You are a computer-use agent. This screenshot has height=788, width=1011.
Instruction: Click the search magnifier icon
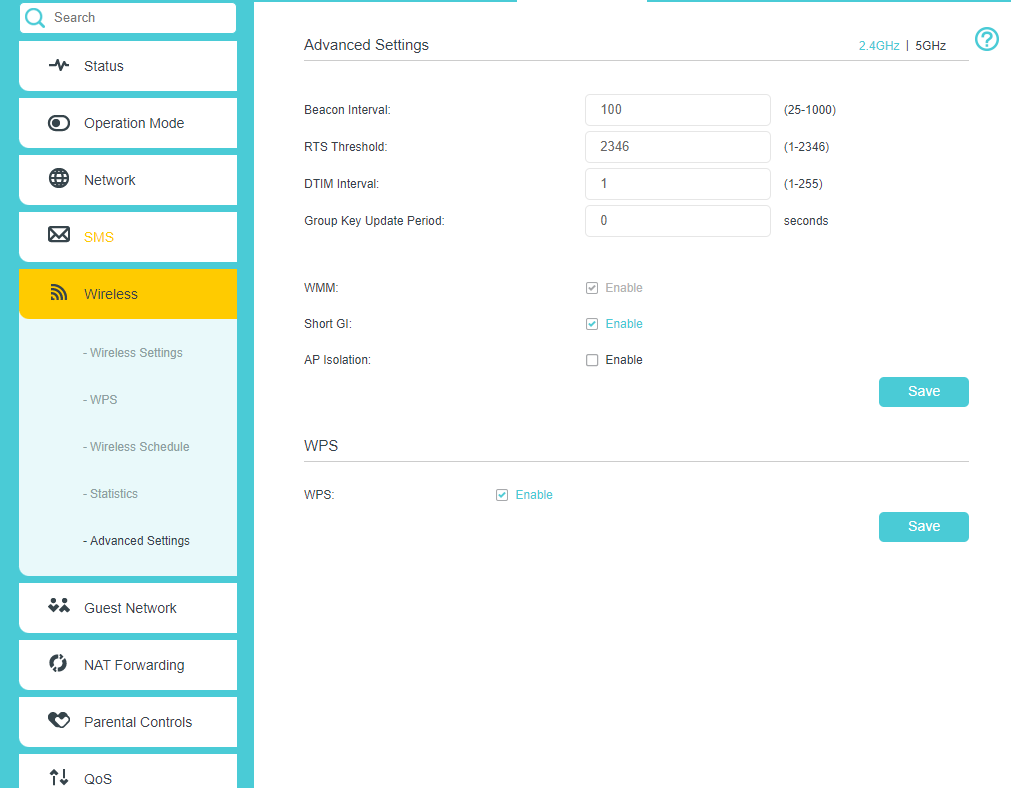click(35, 17)
